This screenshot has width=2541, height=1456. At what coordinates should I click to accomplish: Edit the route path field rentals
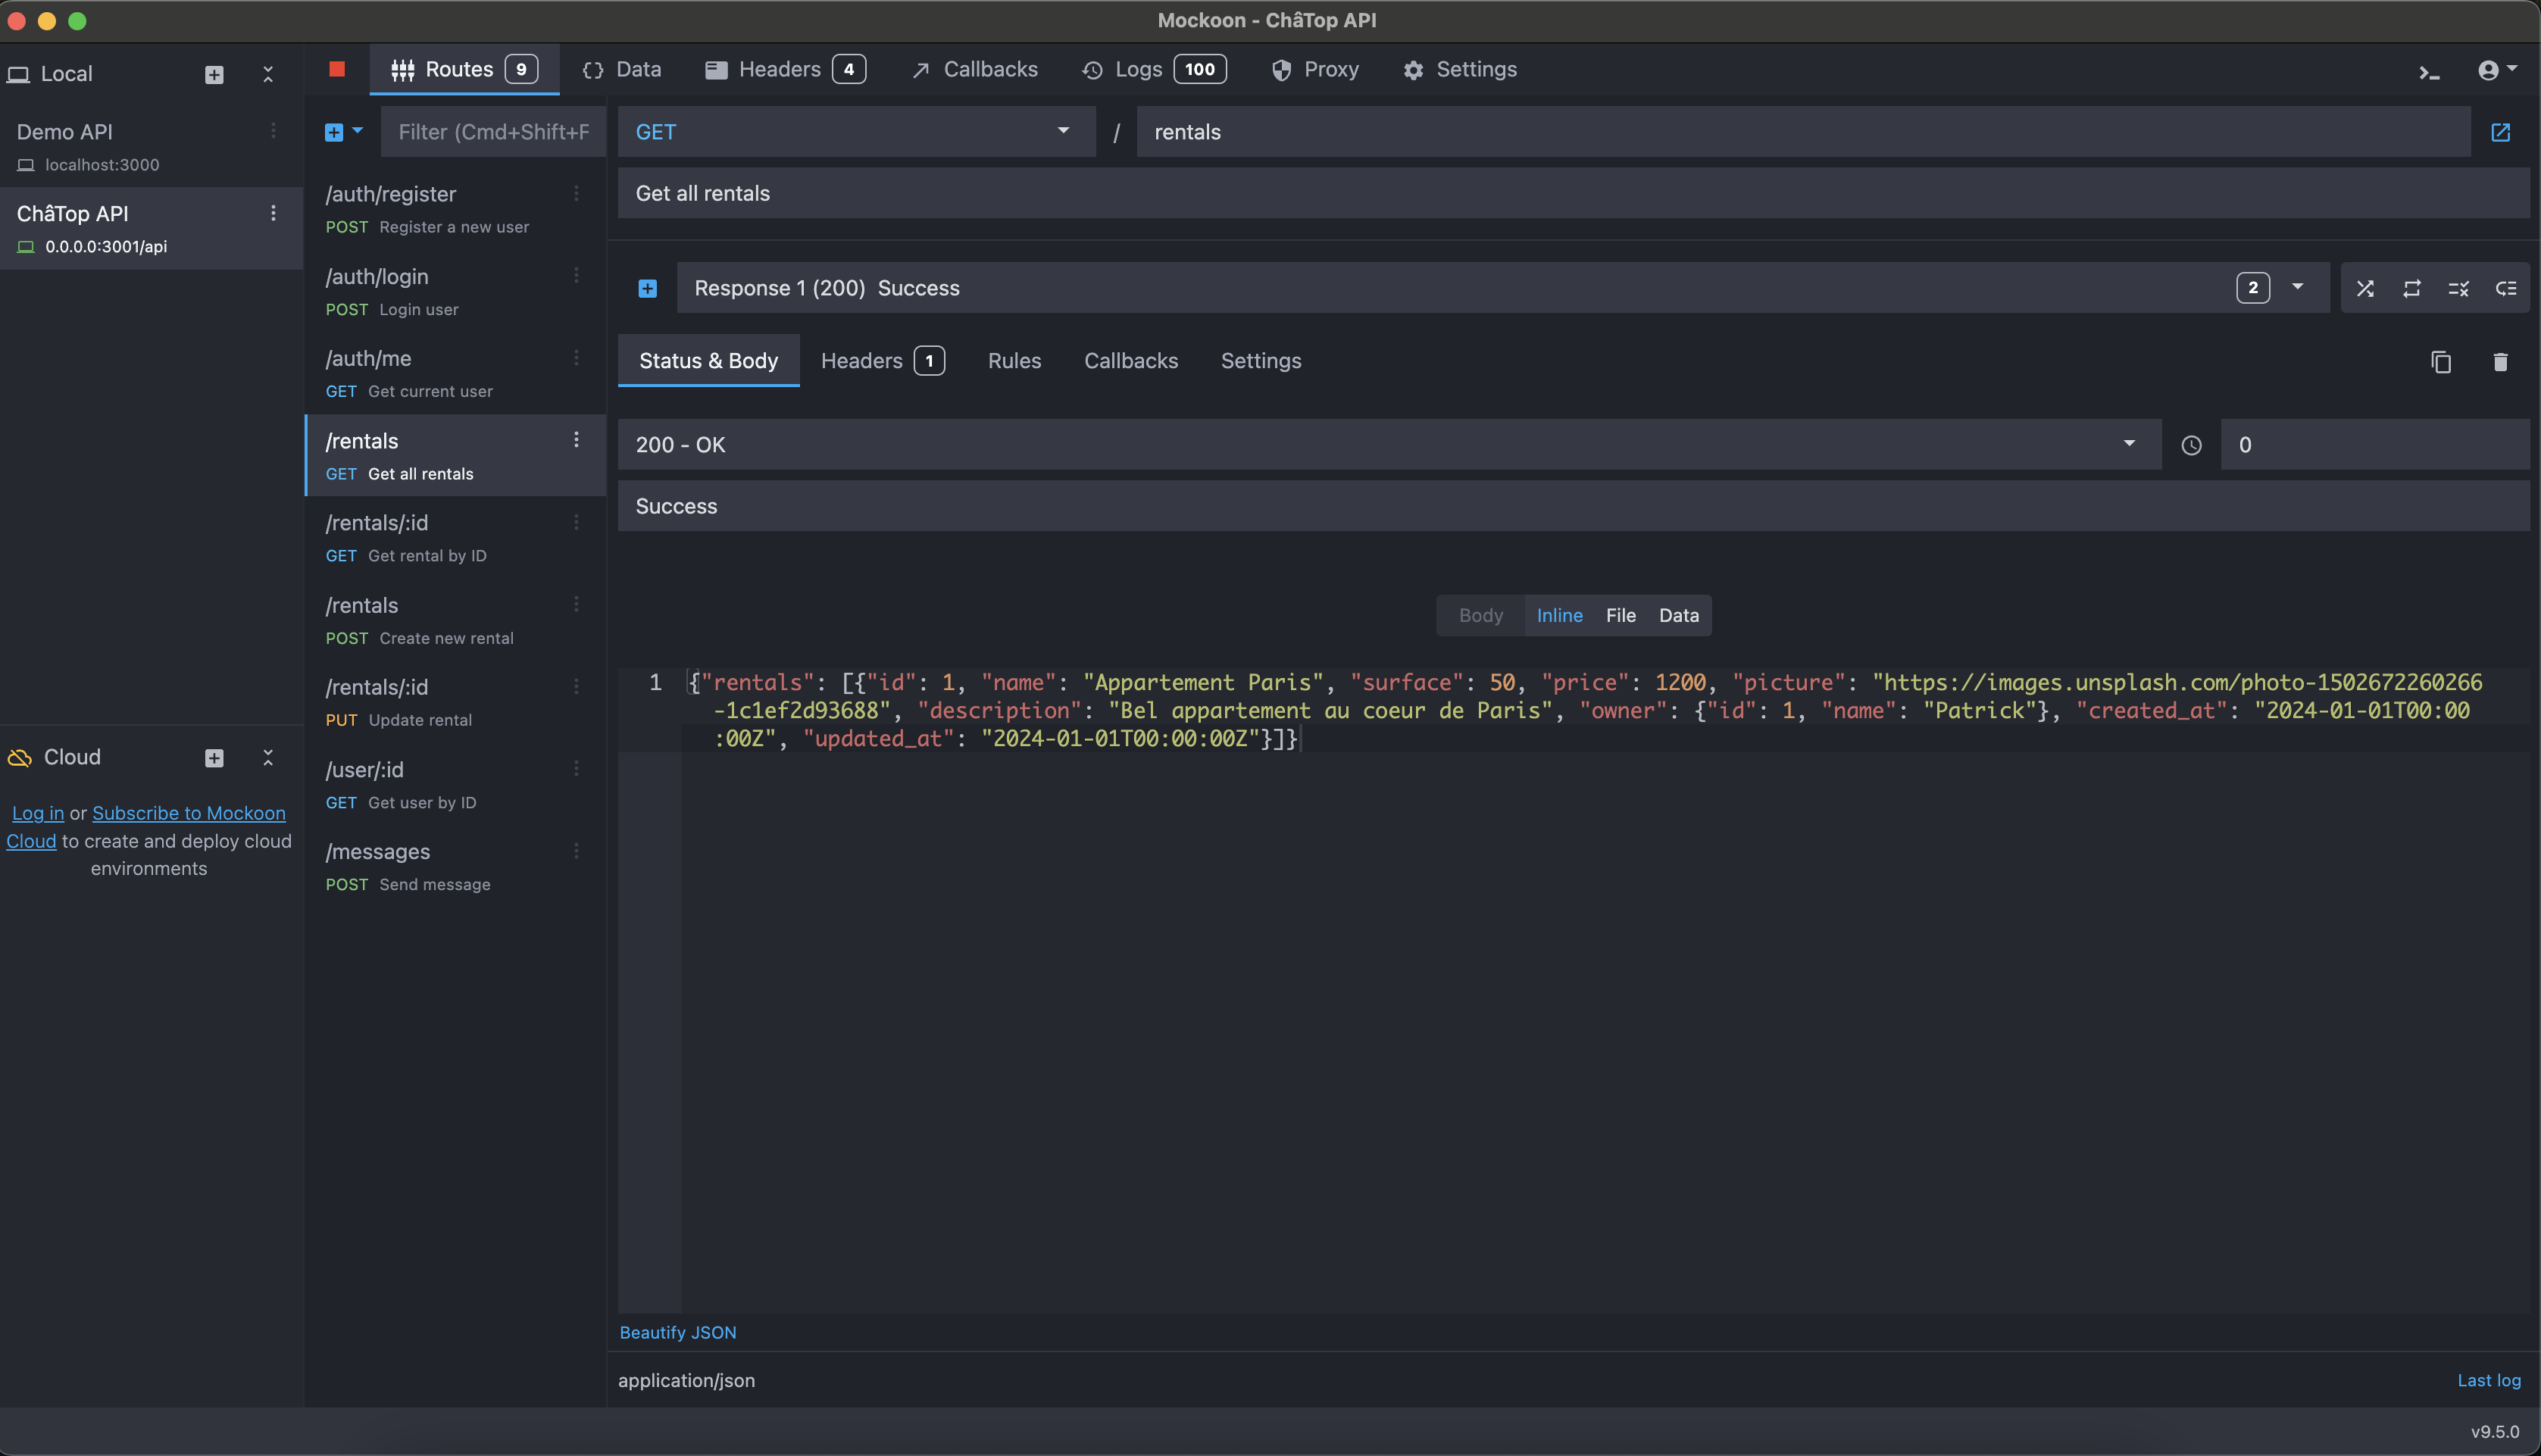1803,132
